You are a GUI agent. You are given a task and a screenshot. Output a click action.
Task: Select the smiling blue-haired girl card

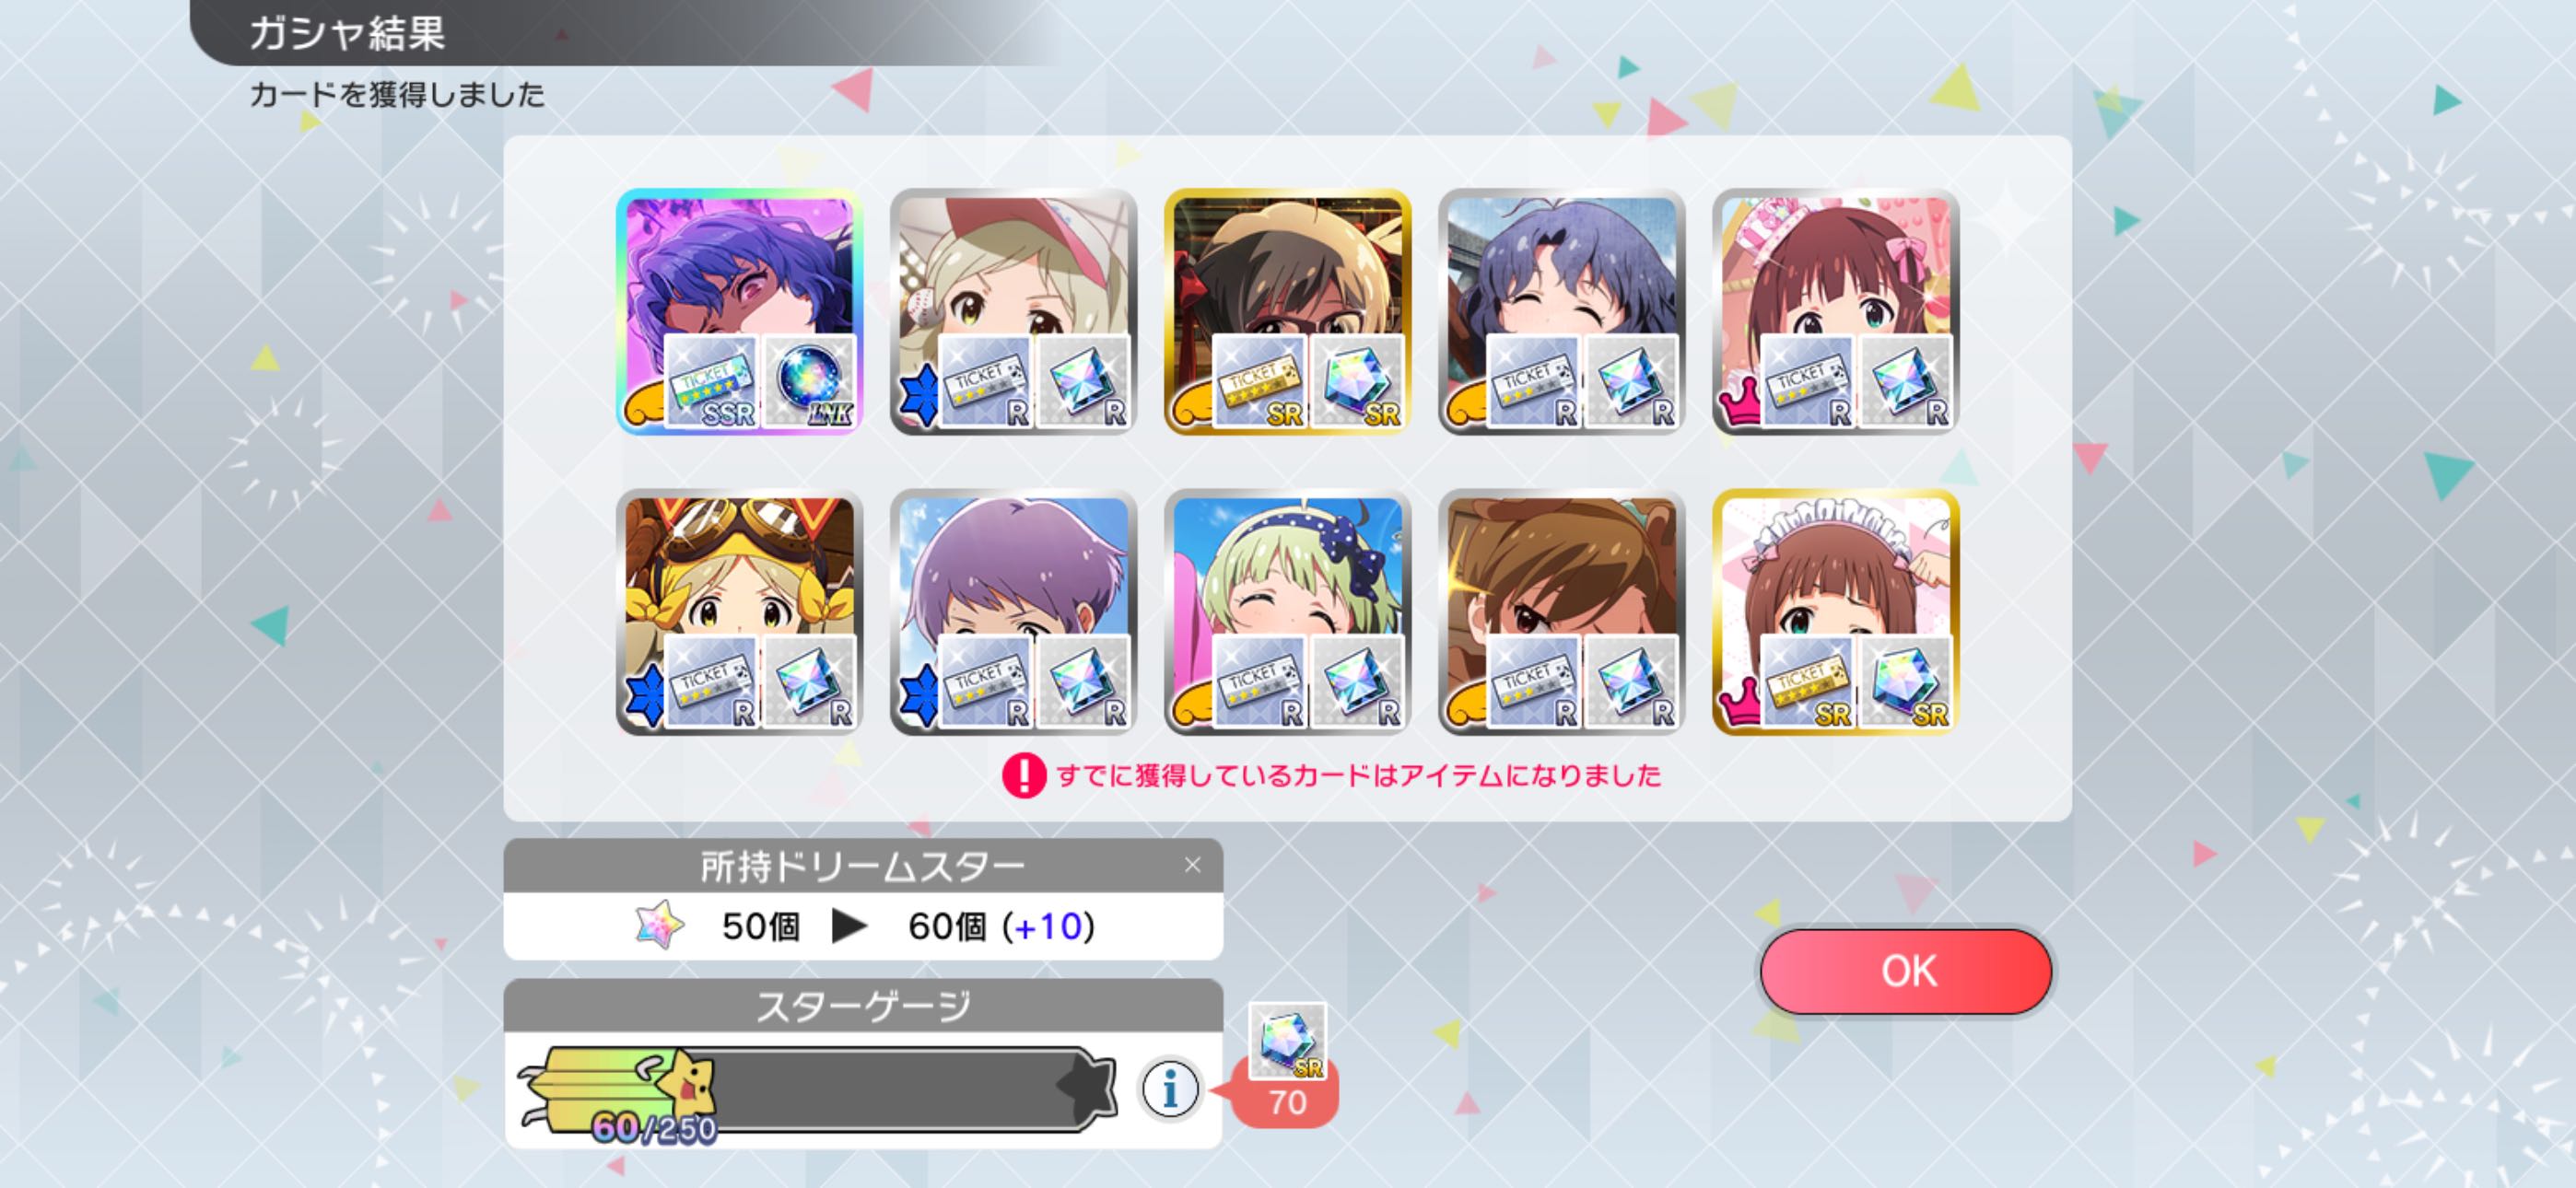[x=1561, y=312]
